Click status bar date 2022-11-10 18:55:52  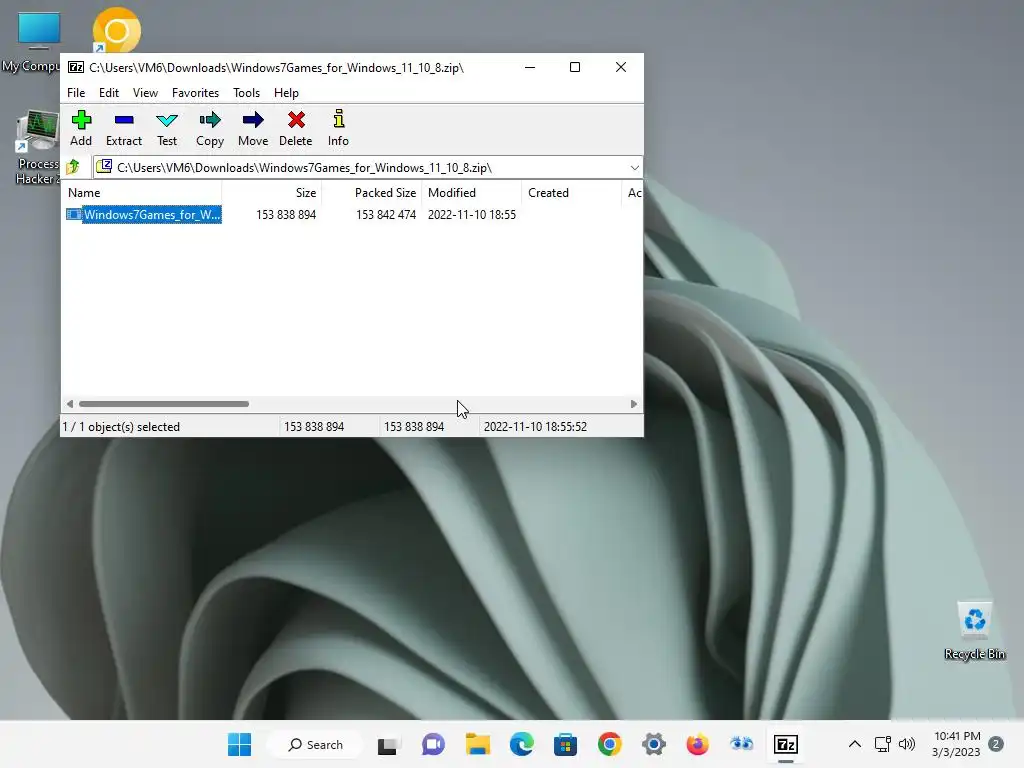point(536,426)
